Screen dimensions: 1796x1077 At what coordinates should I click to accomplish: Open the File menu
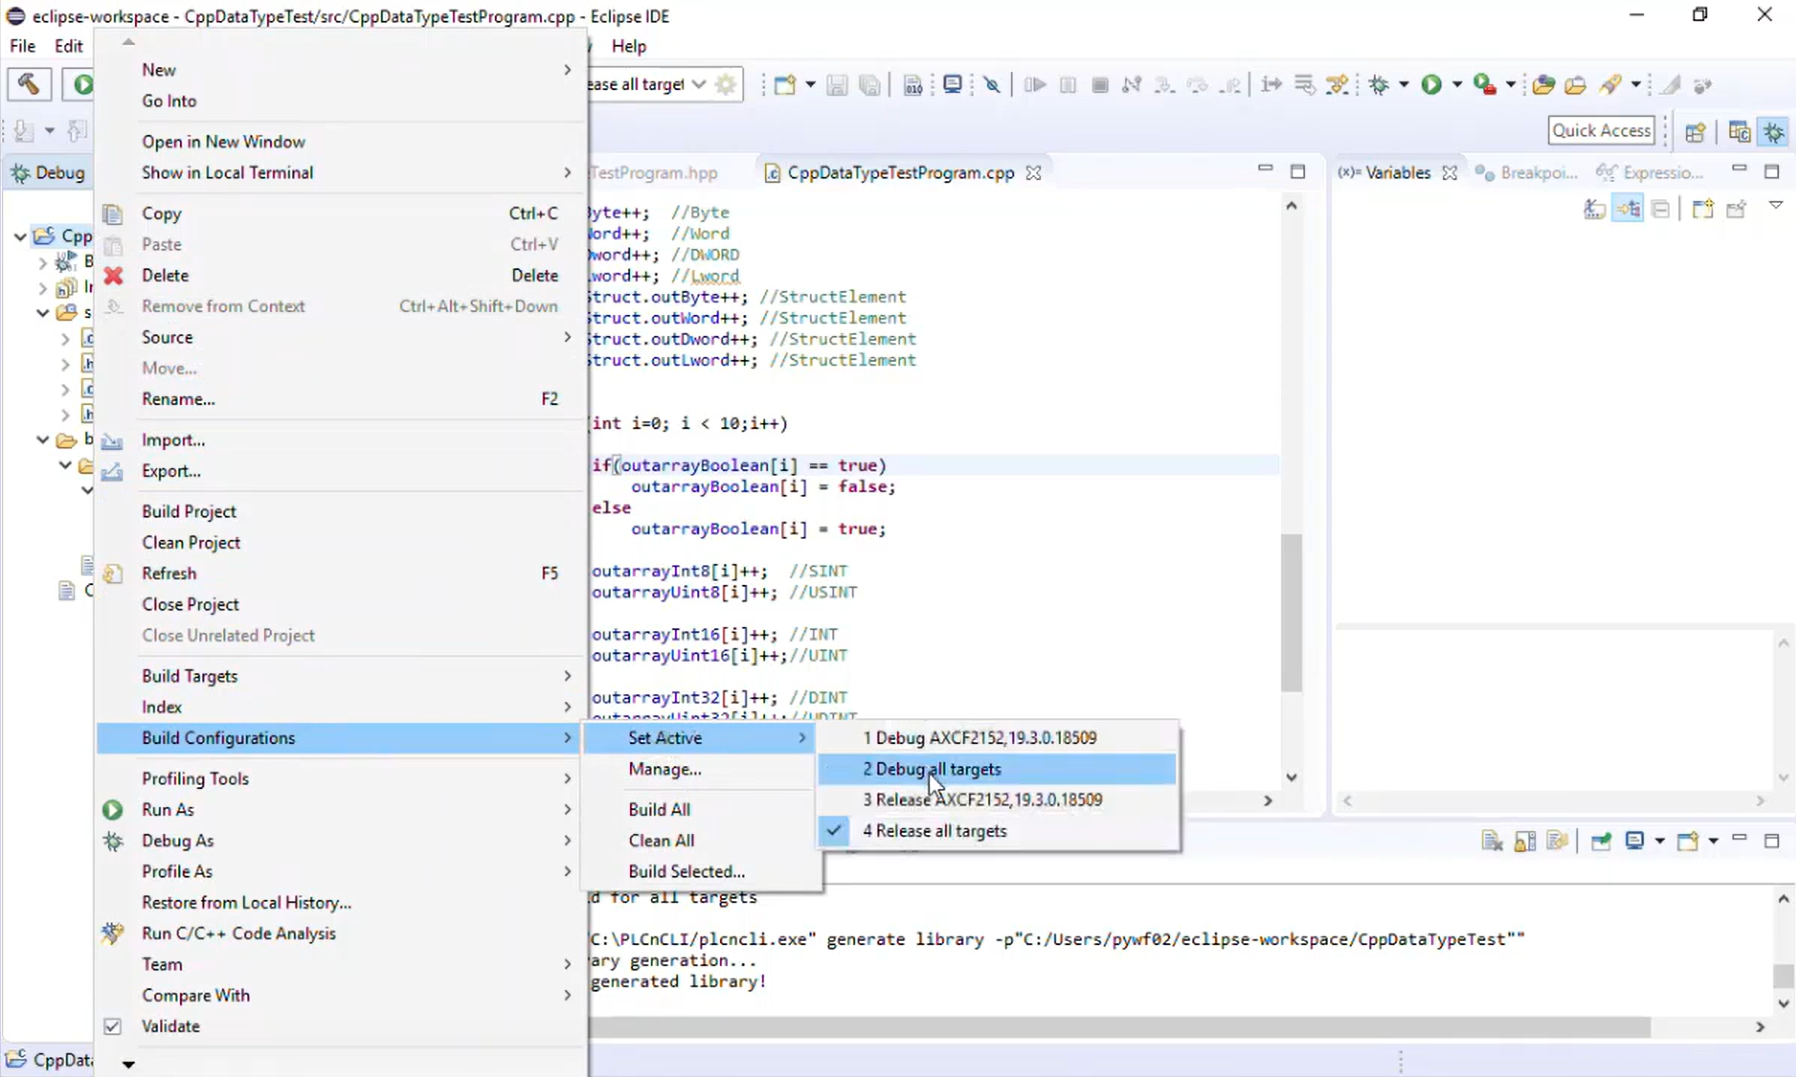coord(22,46)
